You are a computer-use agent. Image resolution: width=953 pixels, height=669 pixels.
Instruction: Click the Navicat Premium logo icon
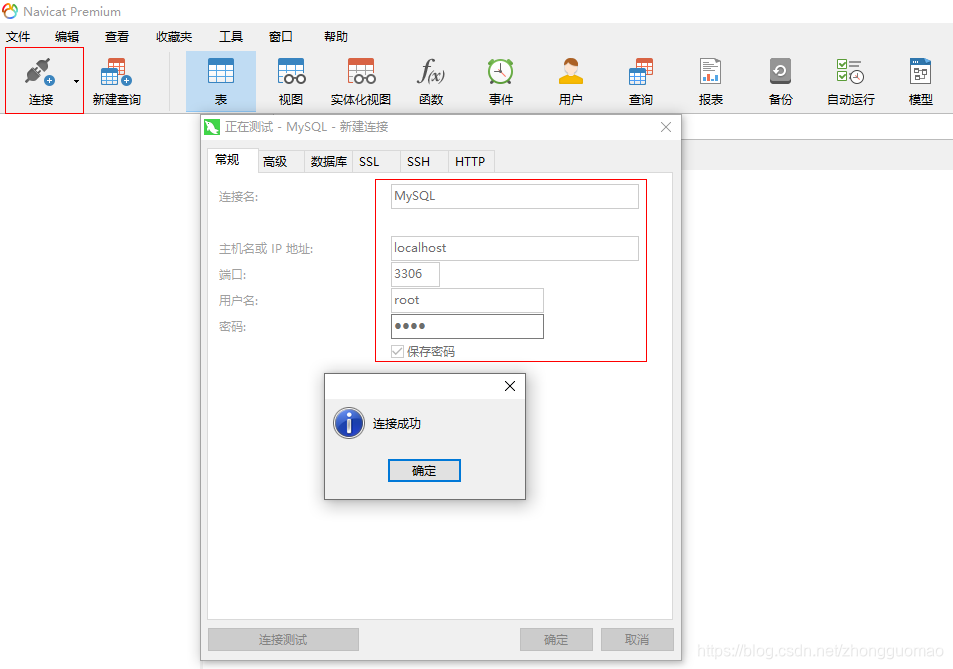[10, 11]
